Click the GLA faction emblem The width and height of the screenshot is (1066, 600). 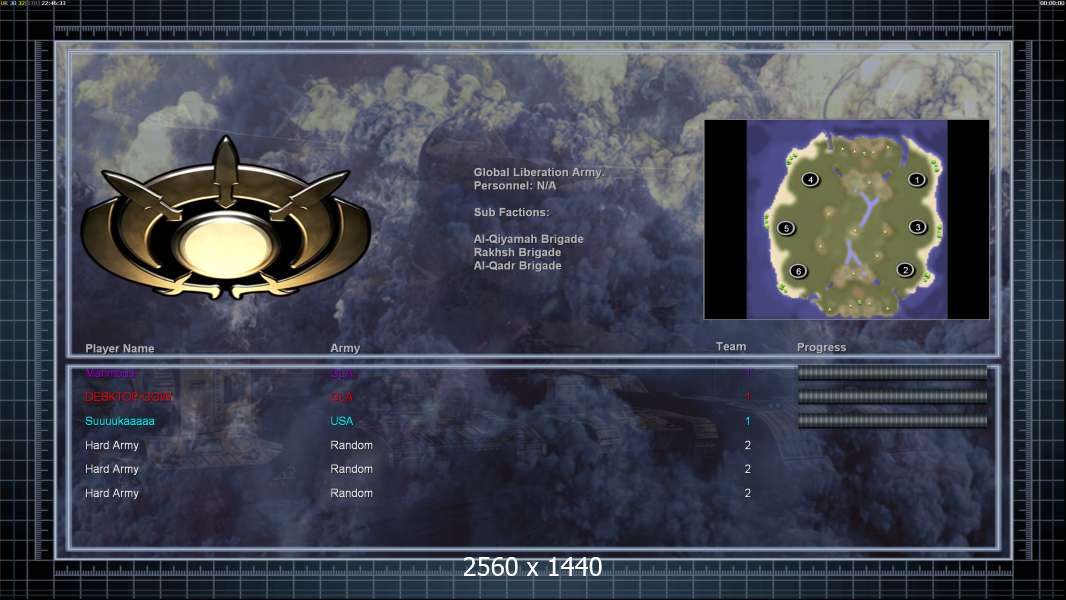pyautogui.click(x=226, y=219)
